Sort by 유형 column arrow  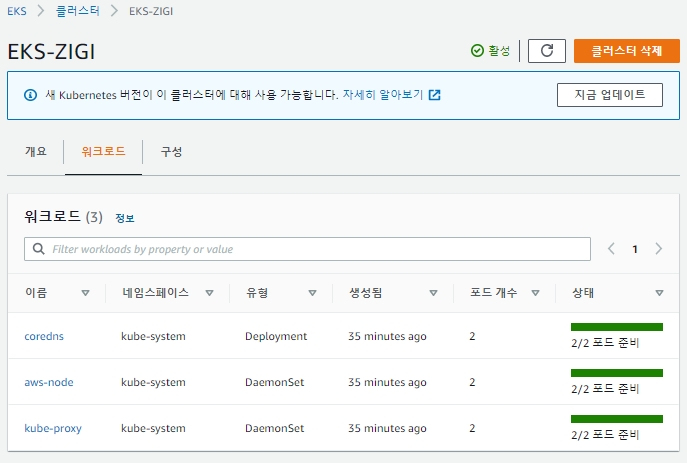[312, 293]
